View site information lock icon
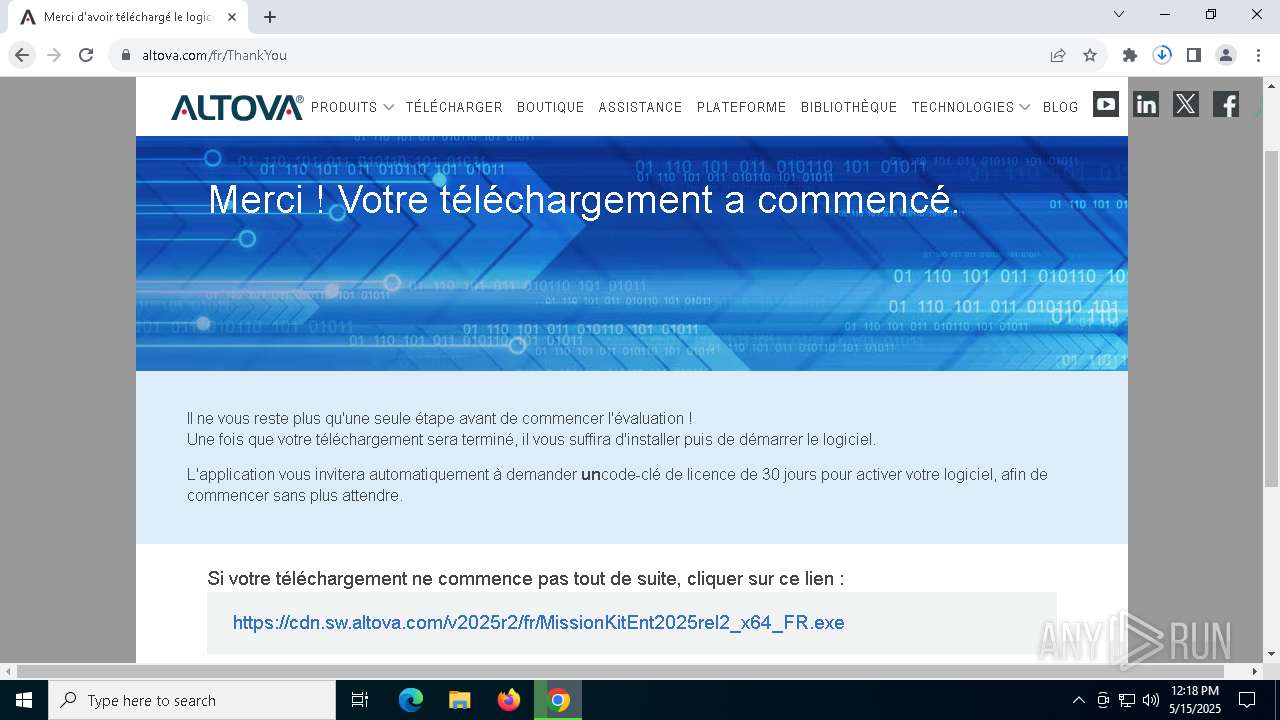The width and height of the screenshot is (1280, 720). 126,55
